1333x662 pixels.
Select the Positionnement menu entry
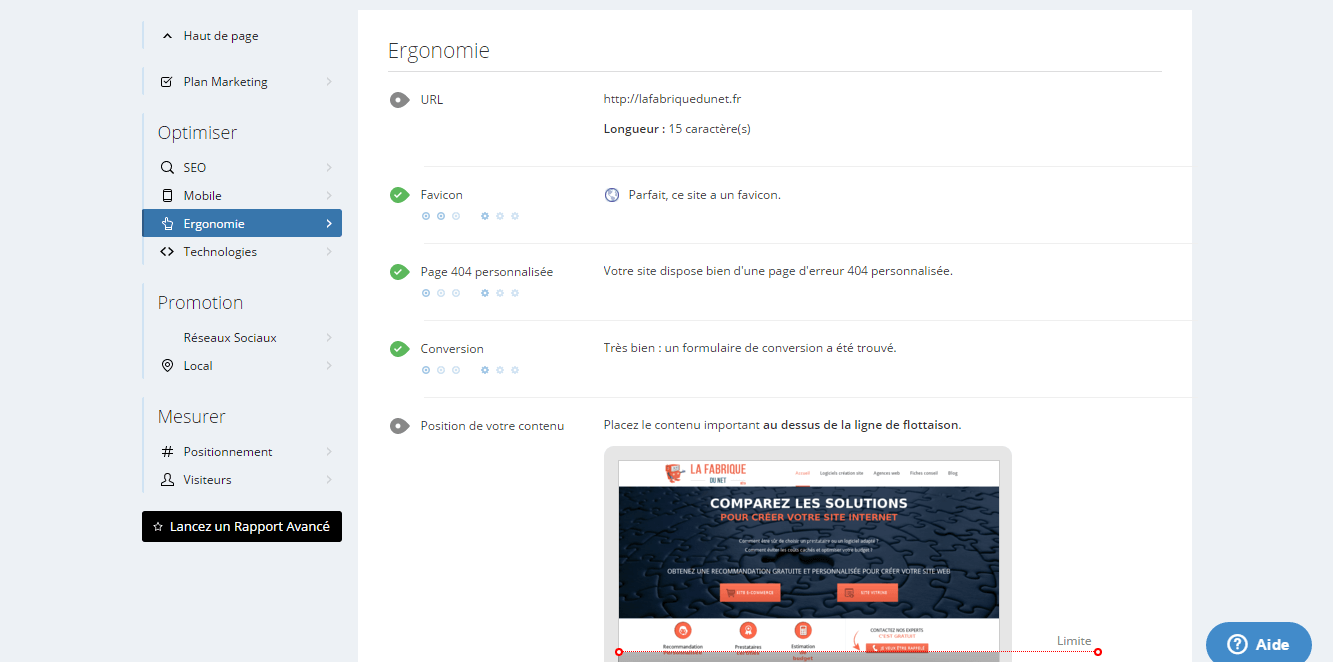pos(242,452)
